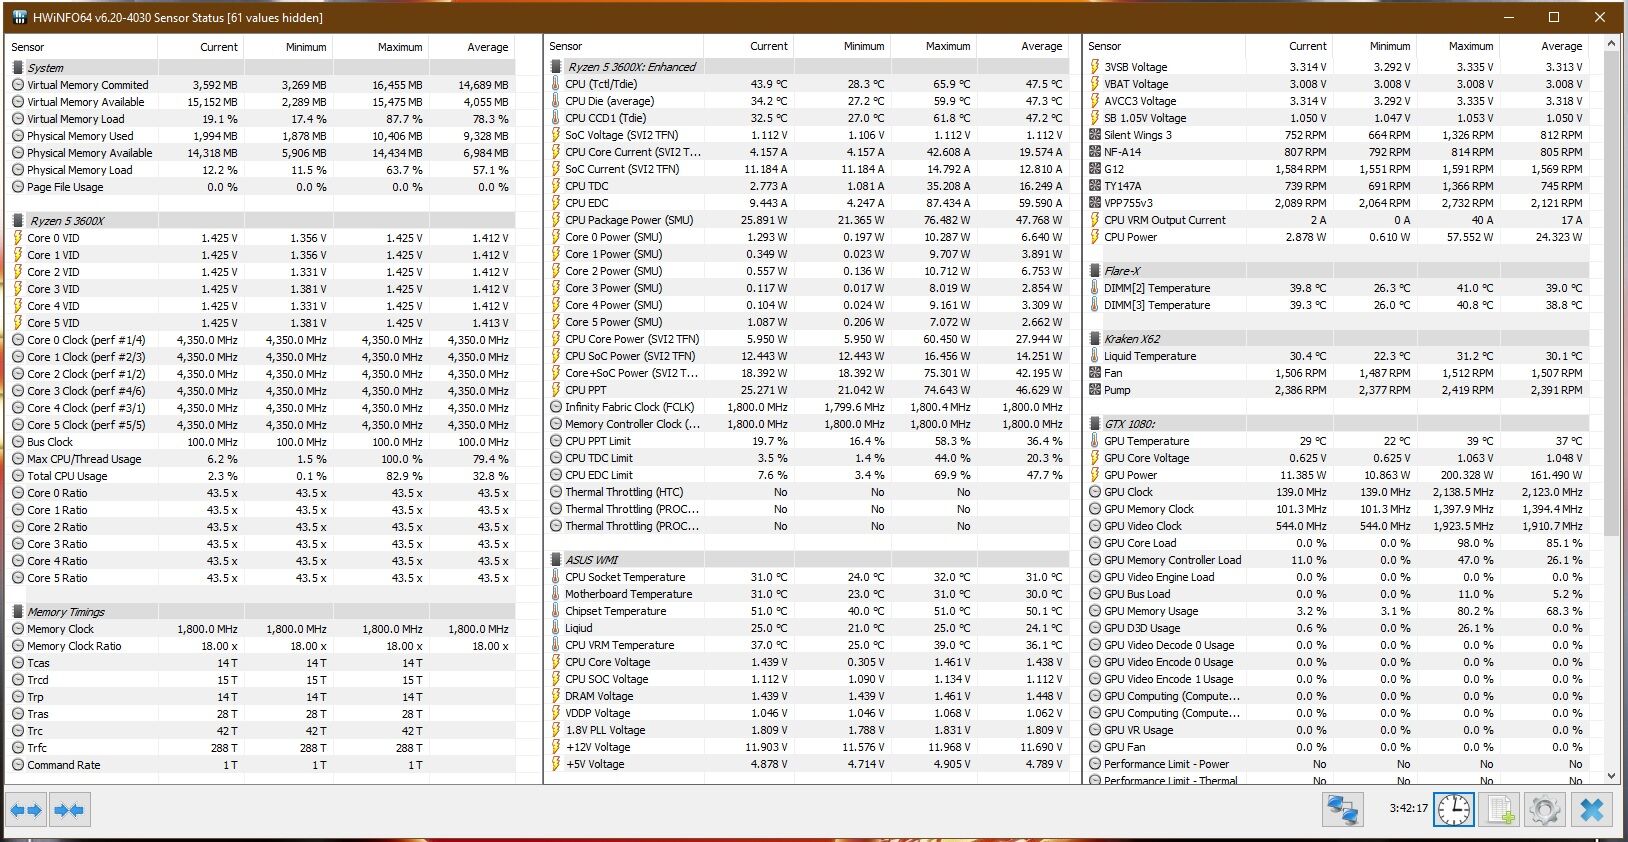
Task: Select the Command Rate row
Action: (261, 765)
